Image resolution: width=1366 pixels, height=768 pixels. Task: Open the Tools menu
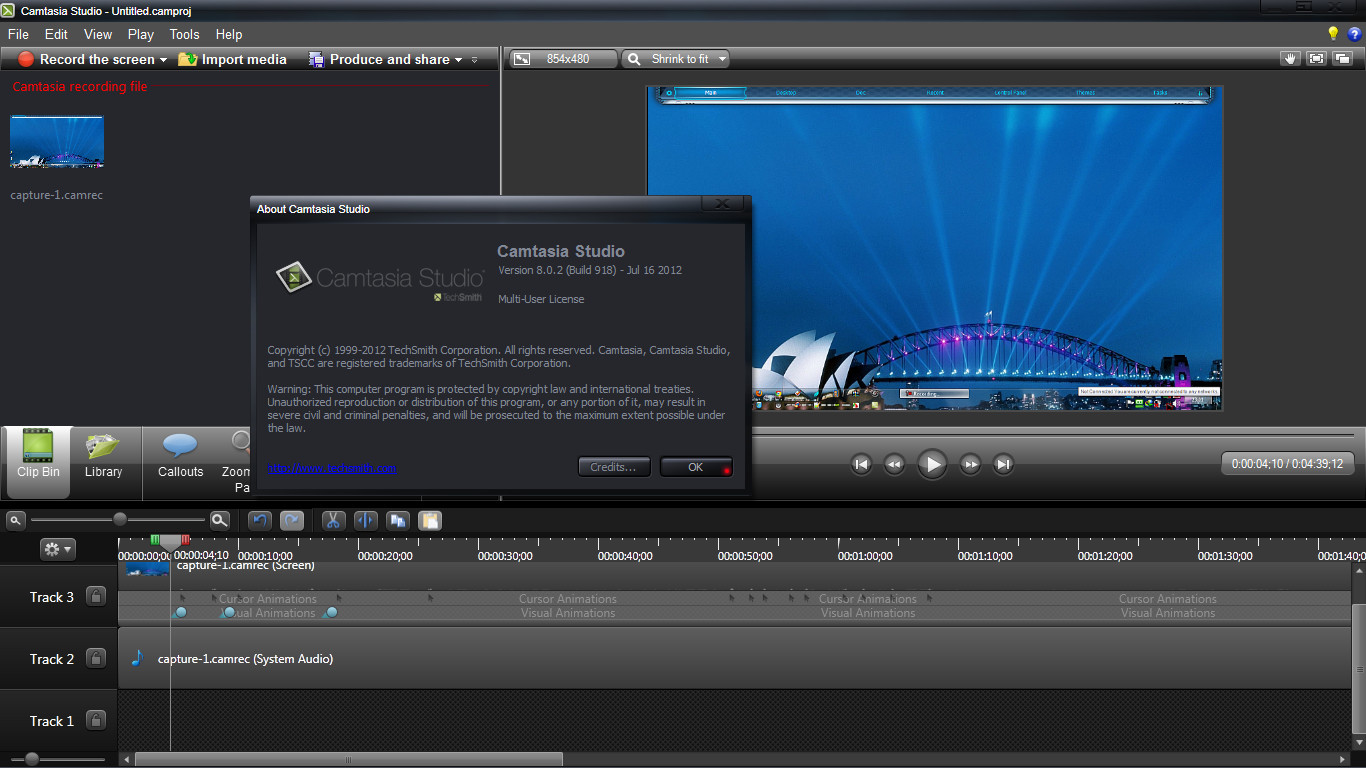tap(184, 34)
